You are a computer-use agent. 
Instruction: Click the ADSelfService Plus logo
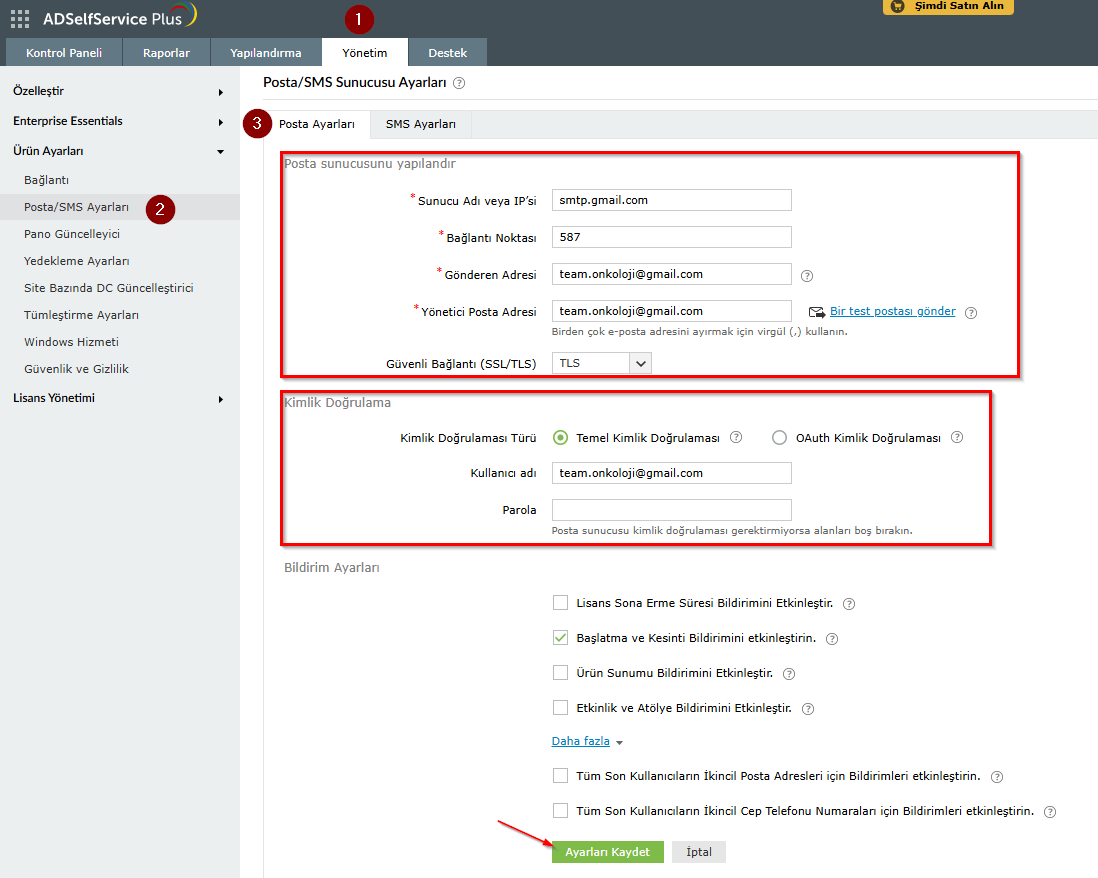point(120,17)
